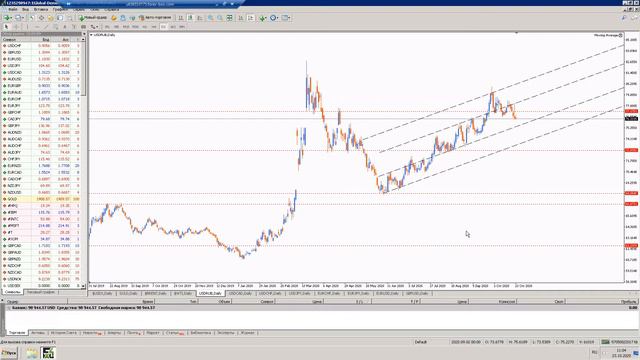Select USDCAD row in Market Watch
This screenshot has width=640, height=360.
pyautogui.click(x=41, y=72)
